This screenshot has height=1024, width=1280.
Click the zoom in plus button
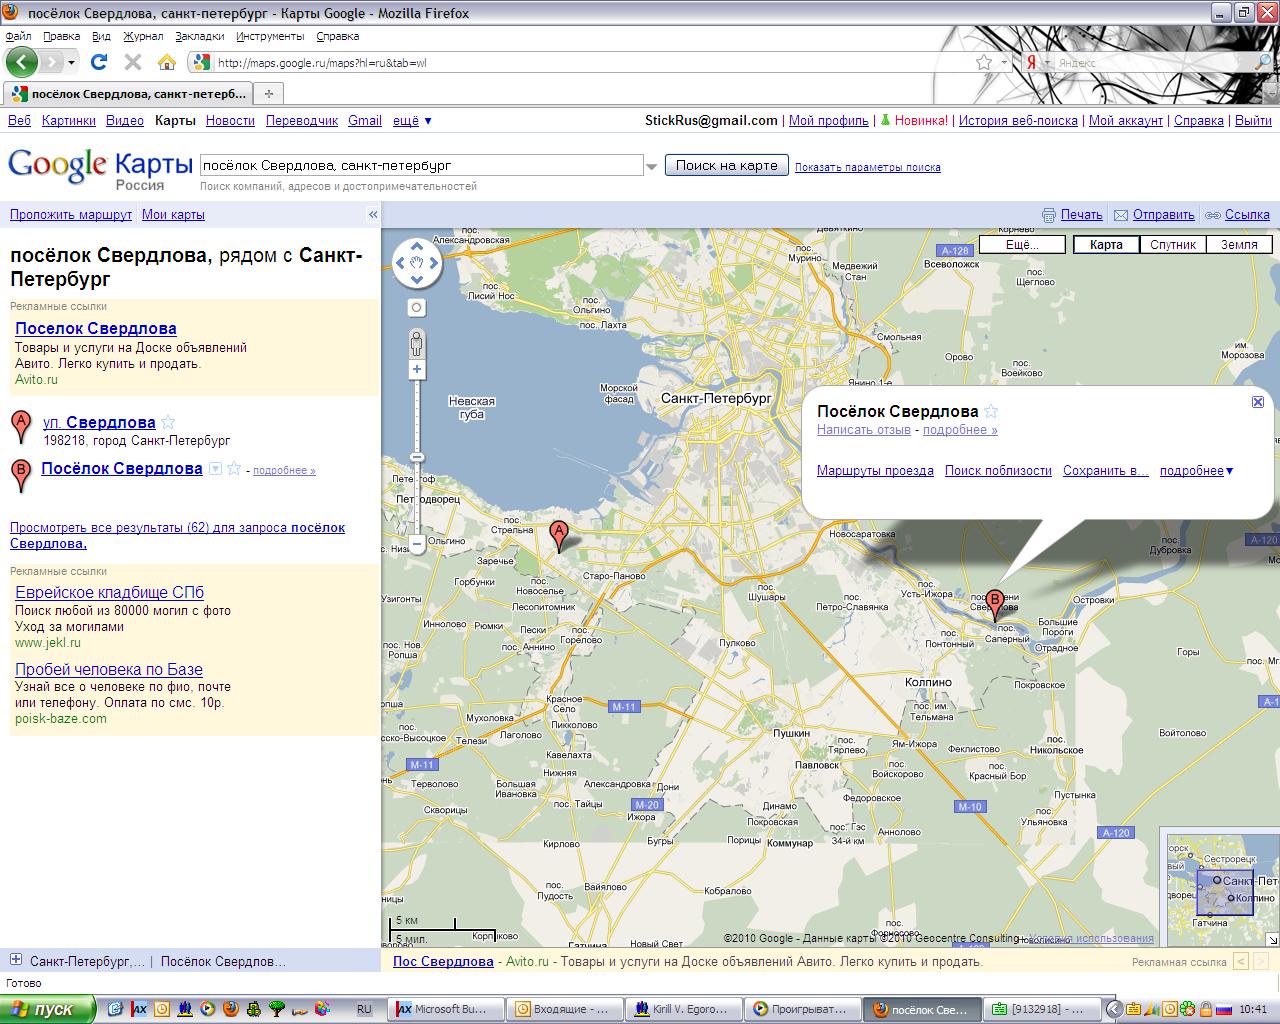click(x=417, y=370)
